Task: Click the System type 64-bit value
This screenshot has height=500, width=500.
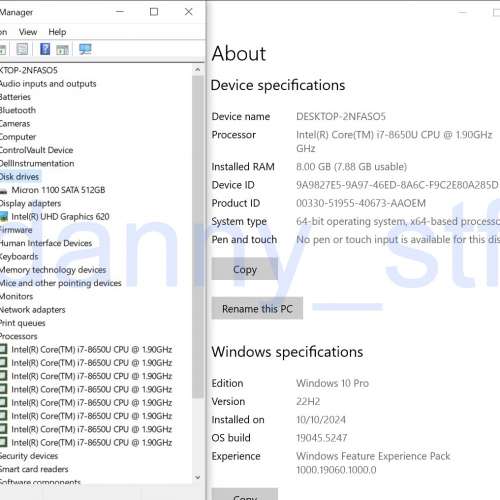Action: (x=398, y=221)
